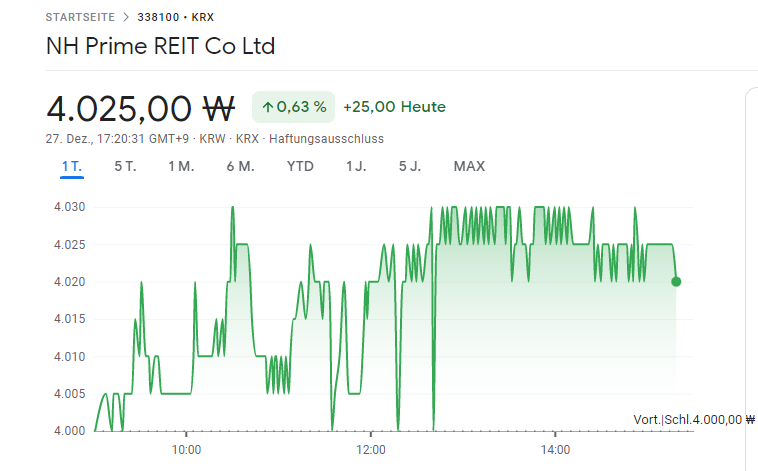Open the 5 J. chart range
This screenshot has width=758, height=471.
[410, 166]
